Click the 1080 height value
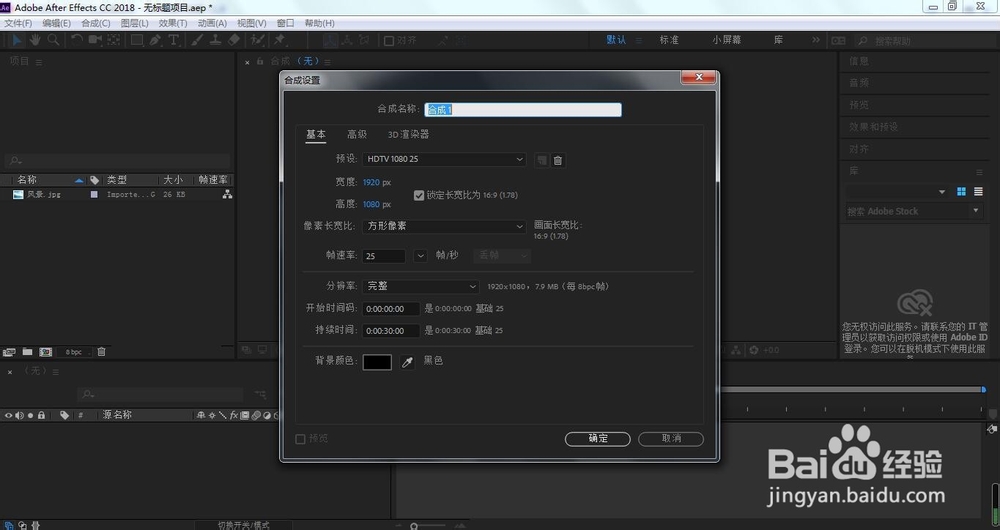This screenshot has width=1000, height=530. point(371,204)
